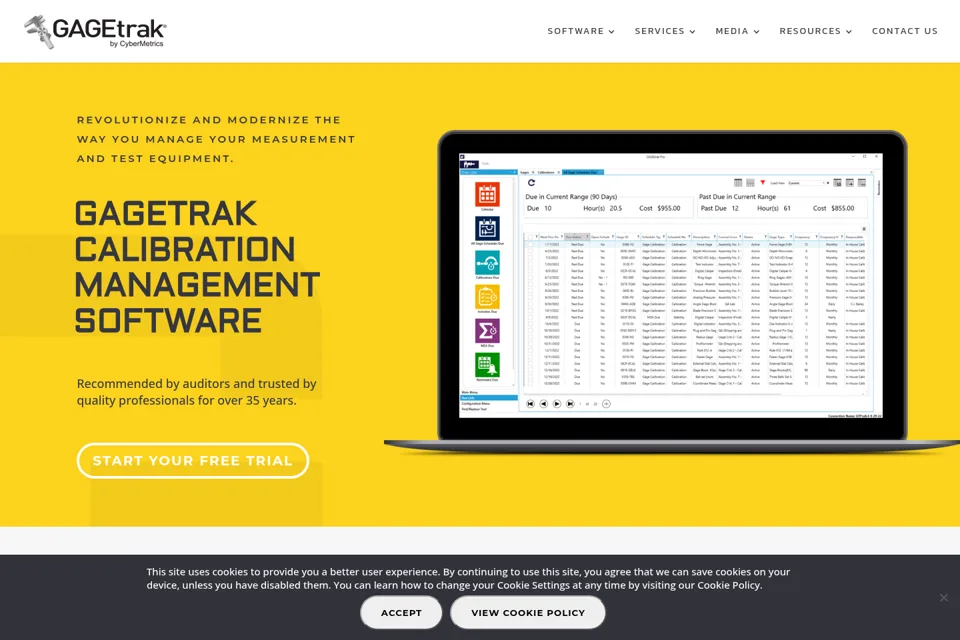Dismiss the cookie banner with the X
960x640 pixels.
(x=943, y=597)
